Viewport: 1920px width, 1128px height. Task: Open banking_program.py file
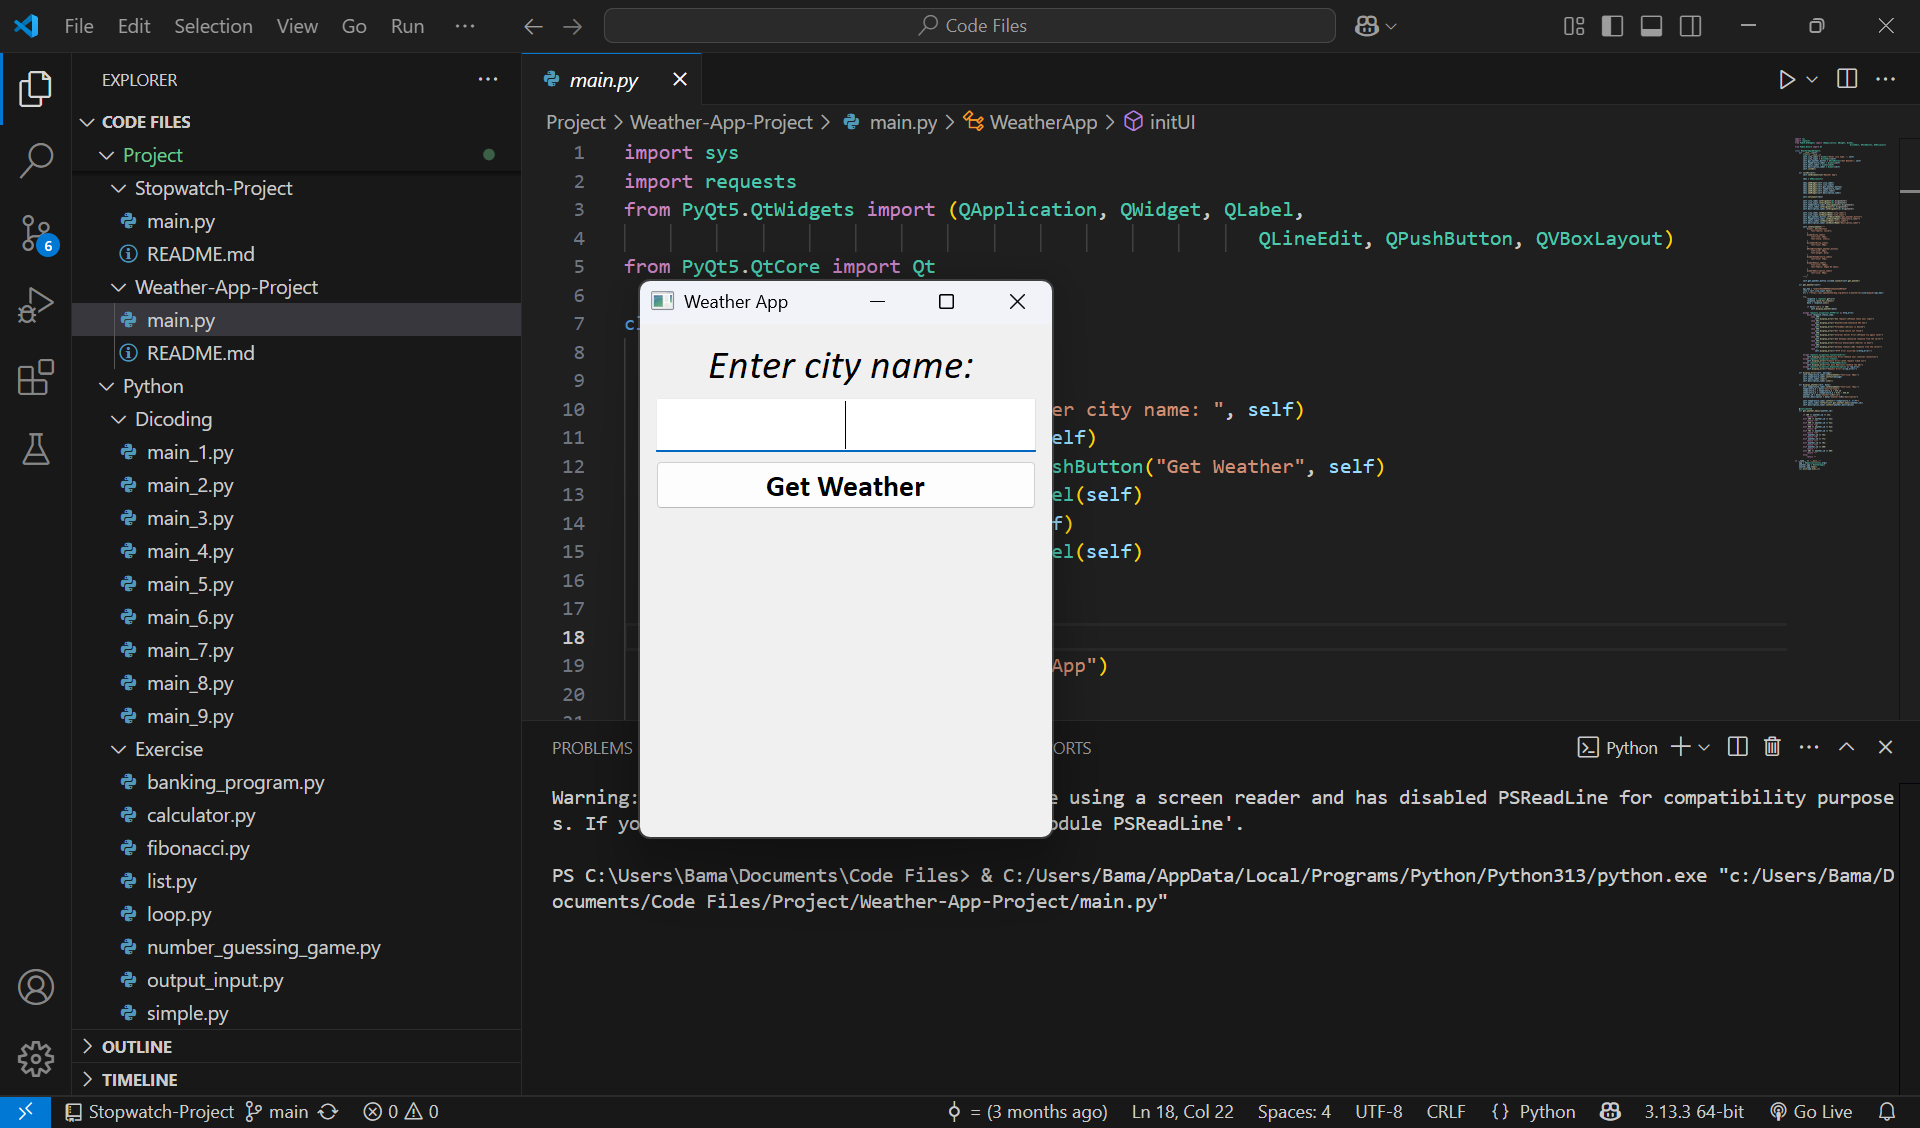[297, 782]
